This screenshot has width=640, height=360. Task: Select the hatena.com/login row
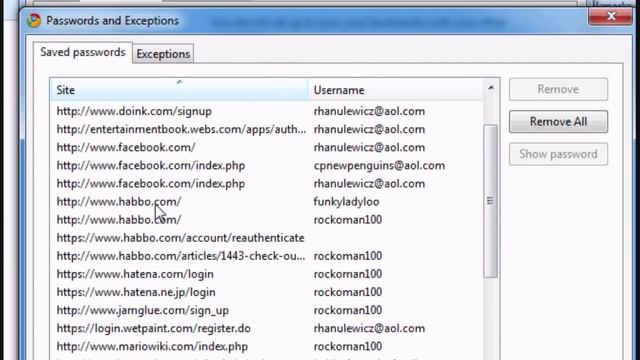click(267, 274)
